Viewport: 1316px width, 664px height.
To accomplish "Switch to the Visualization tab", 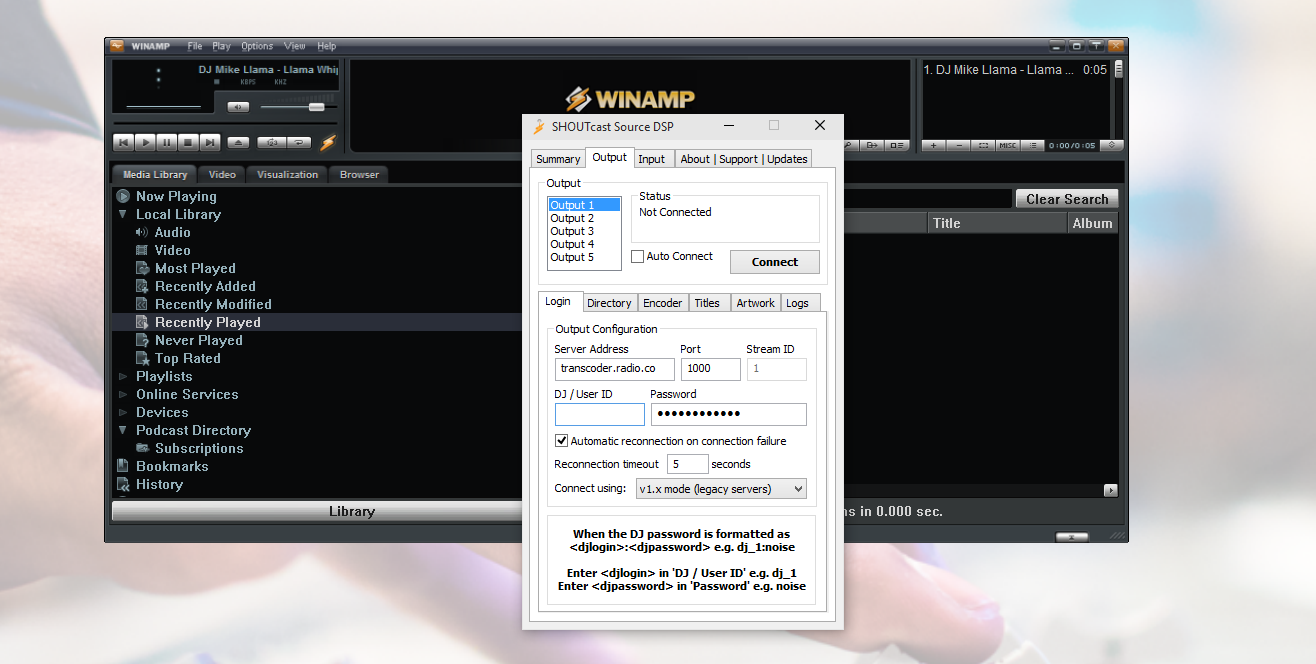I will click(287, 174).
